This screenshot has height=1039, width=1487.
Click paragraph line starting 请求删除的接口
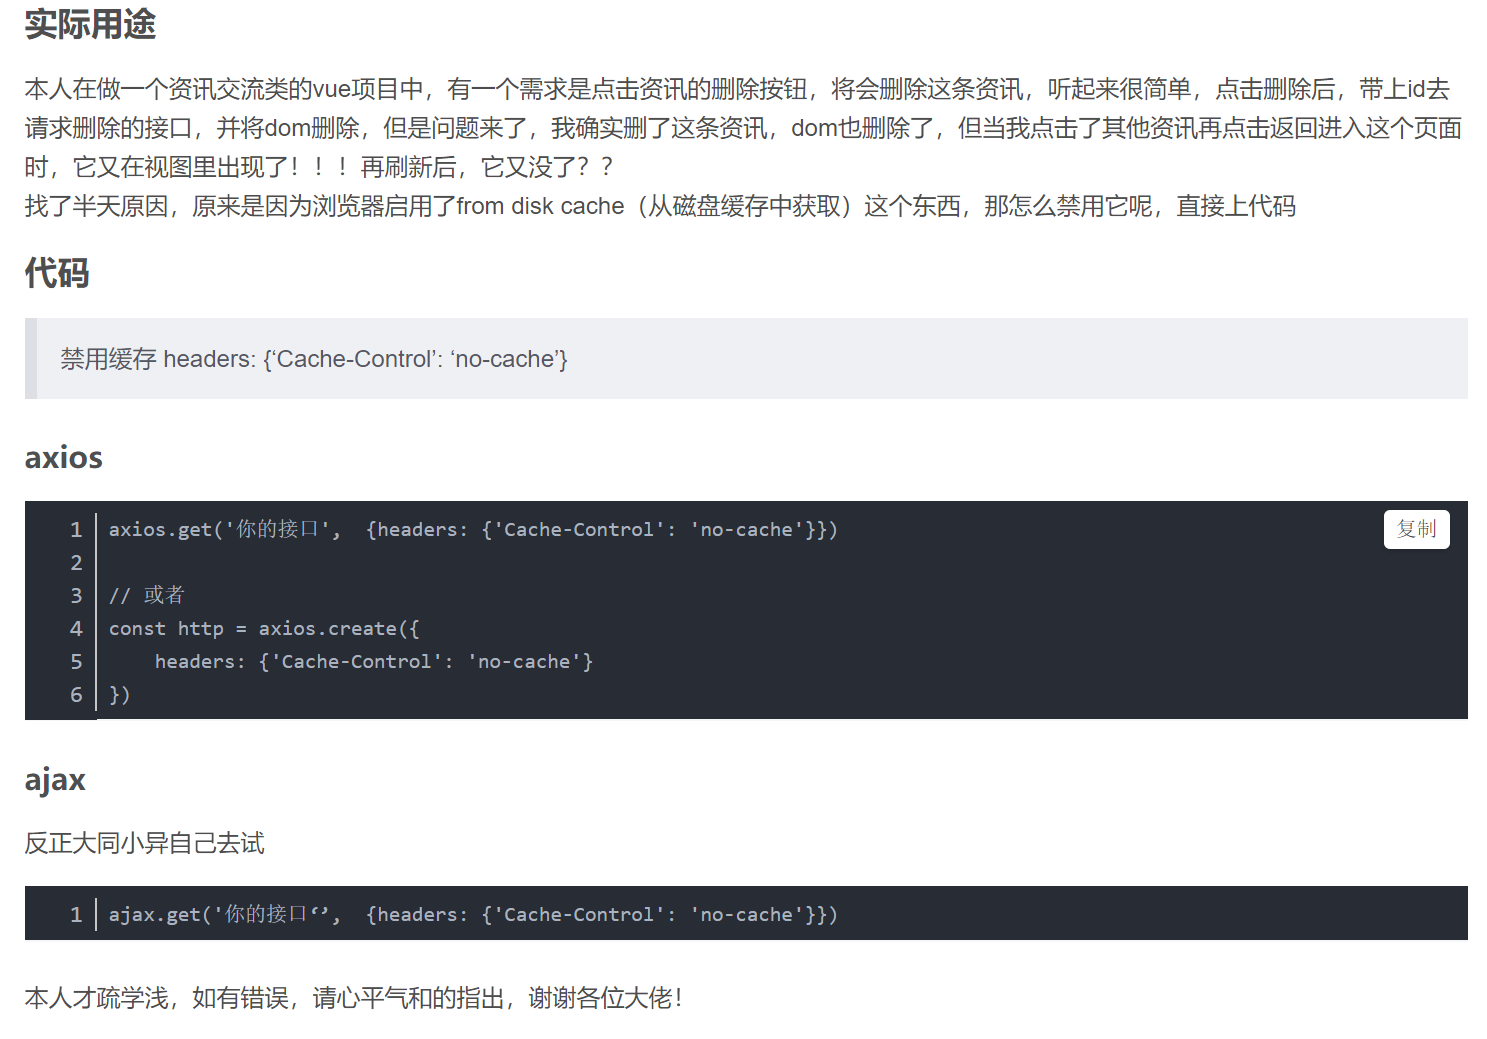tap(743, 128)
